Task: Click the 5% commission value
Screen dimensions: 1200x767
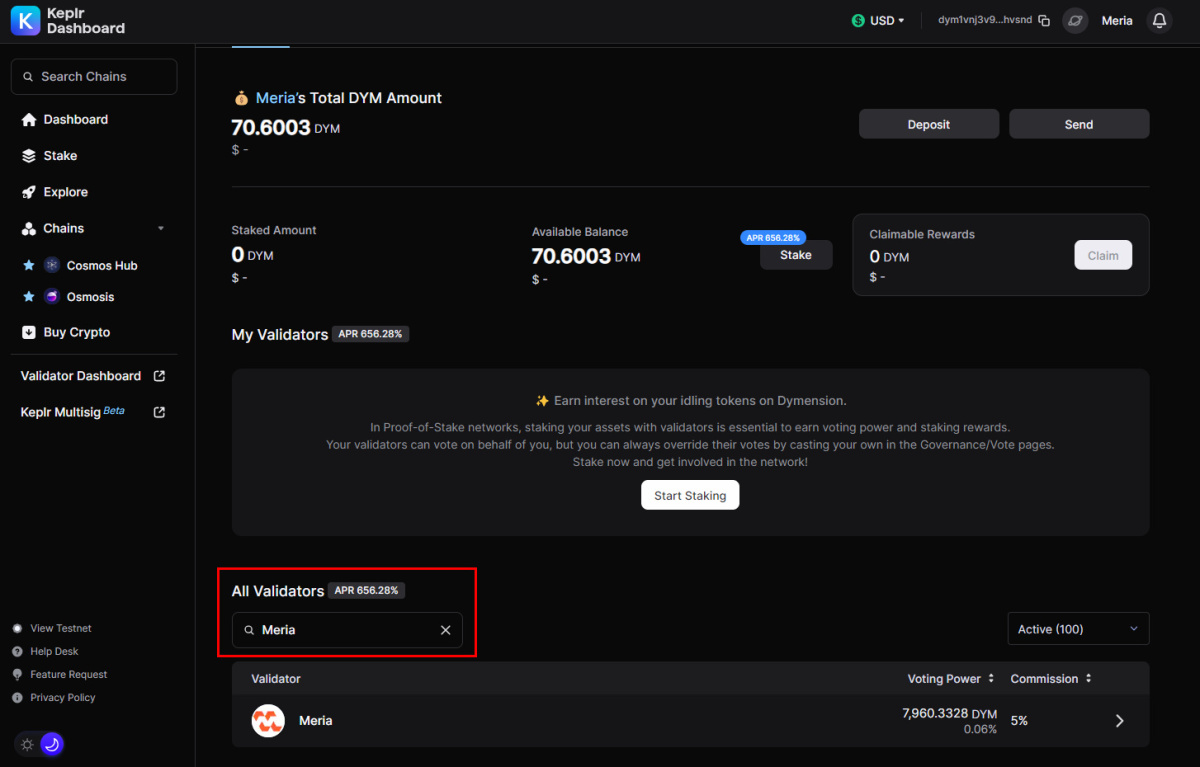Action: pos(1019,721)
